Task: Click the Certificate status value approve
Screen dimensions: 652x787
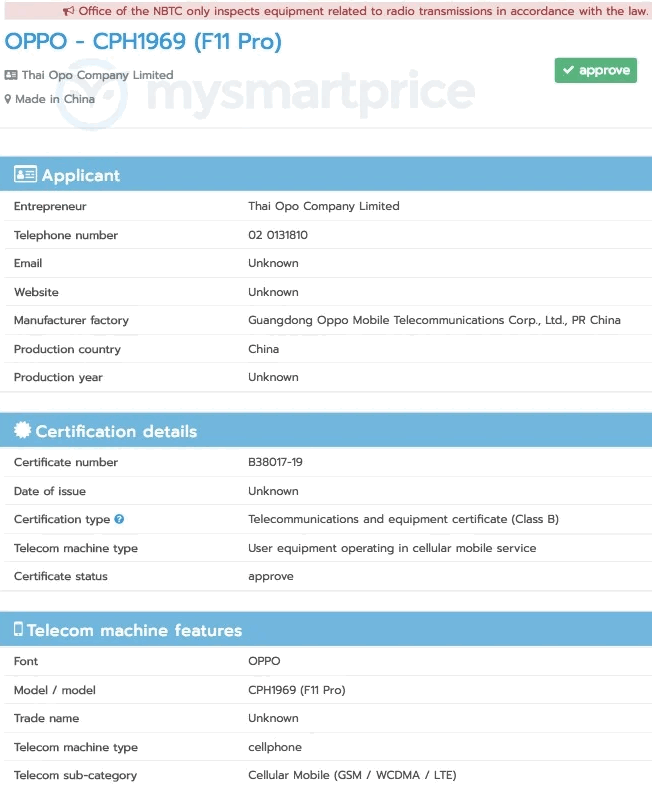Action: (x=271, y=577)
